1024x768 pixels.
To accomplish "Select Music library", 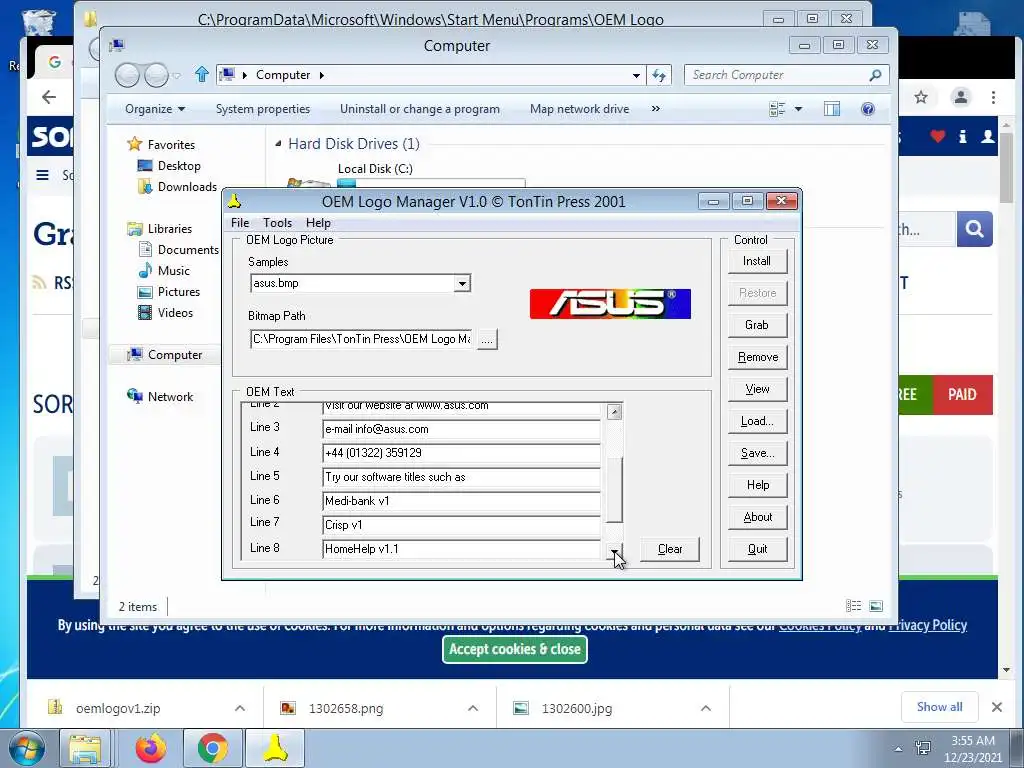I will pos(173,270).
